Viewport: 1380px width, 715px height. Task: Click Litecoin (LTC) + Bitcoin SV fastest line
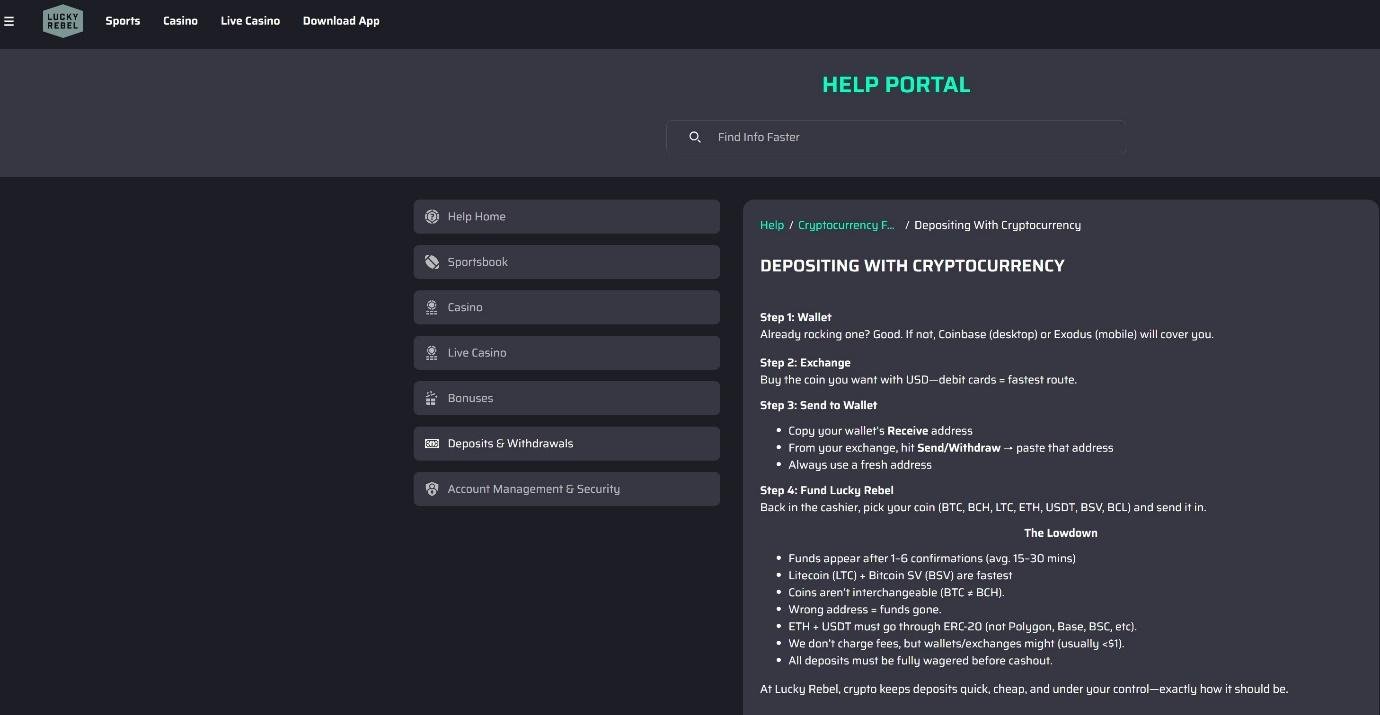tap(900, 575)
